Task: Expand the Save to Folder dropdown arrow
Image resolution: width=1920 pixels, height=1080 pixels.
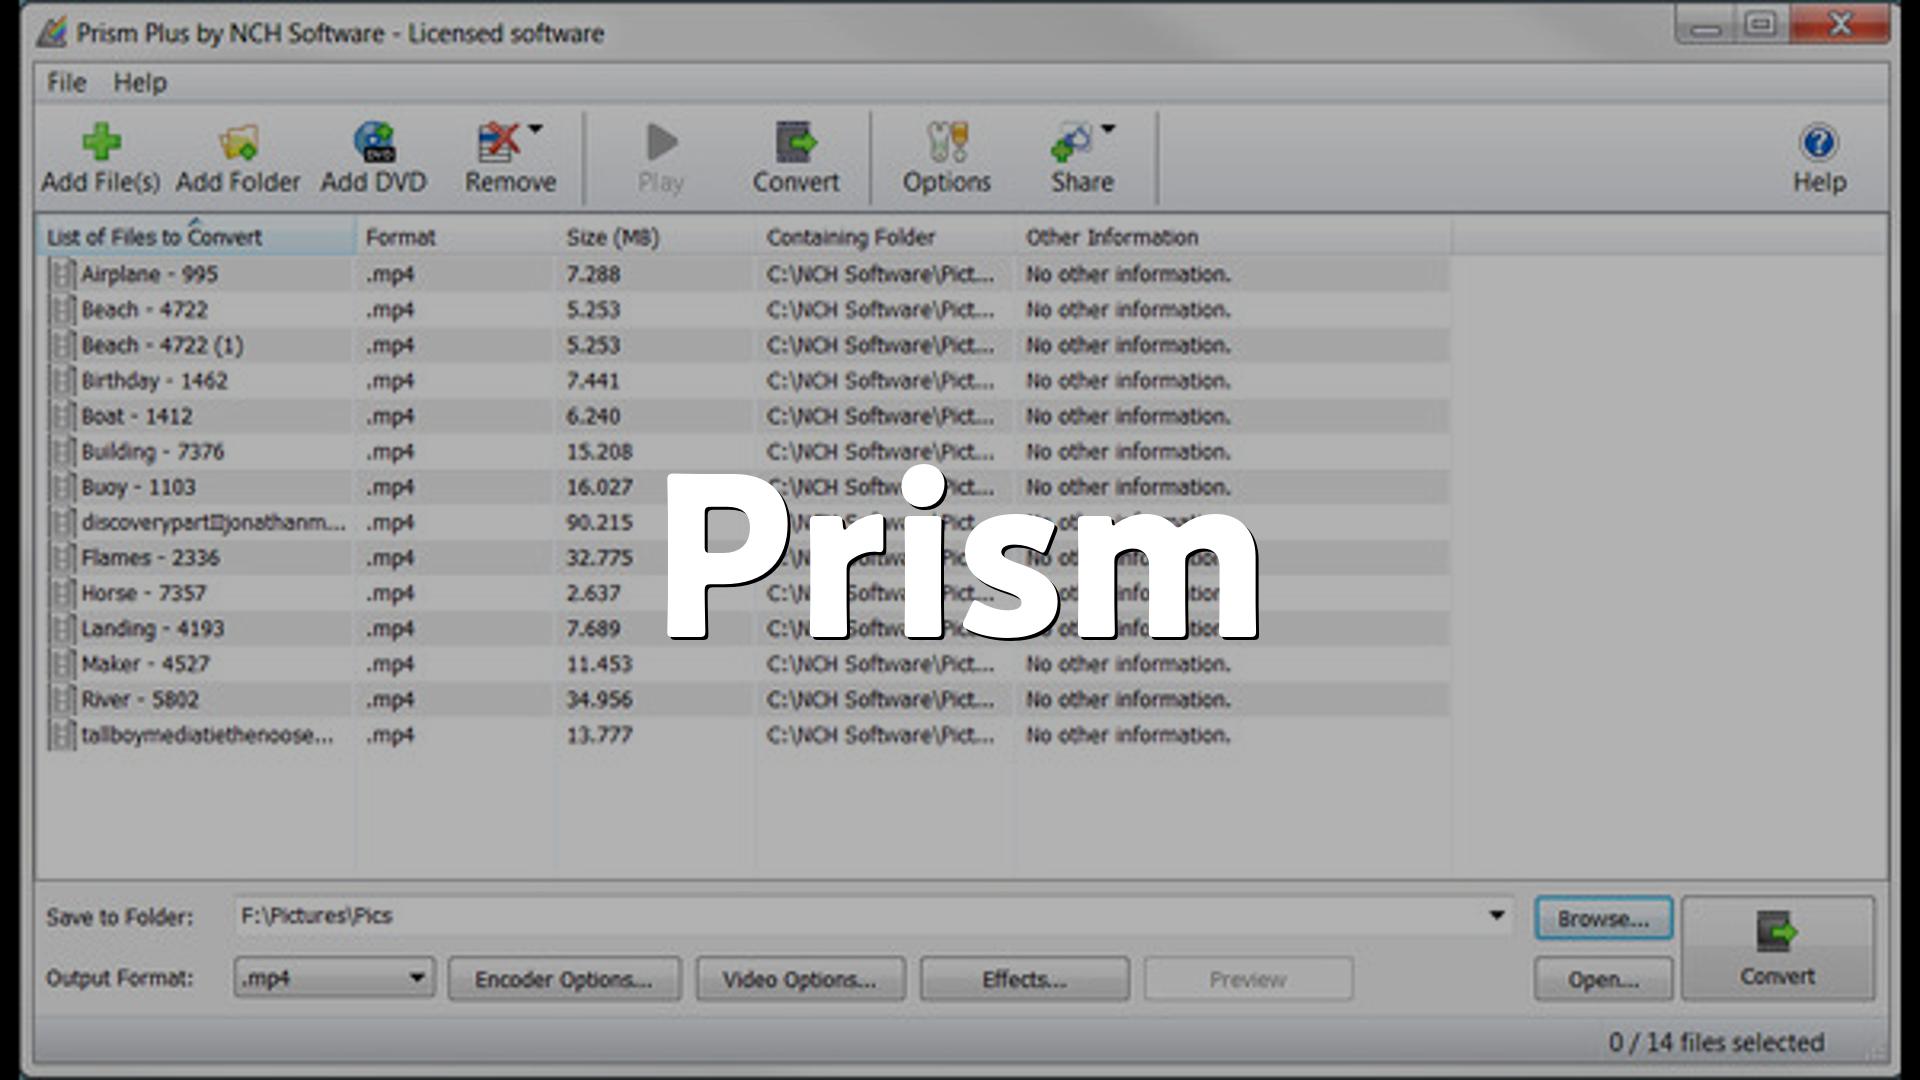Action: (x=1497, y=916)
